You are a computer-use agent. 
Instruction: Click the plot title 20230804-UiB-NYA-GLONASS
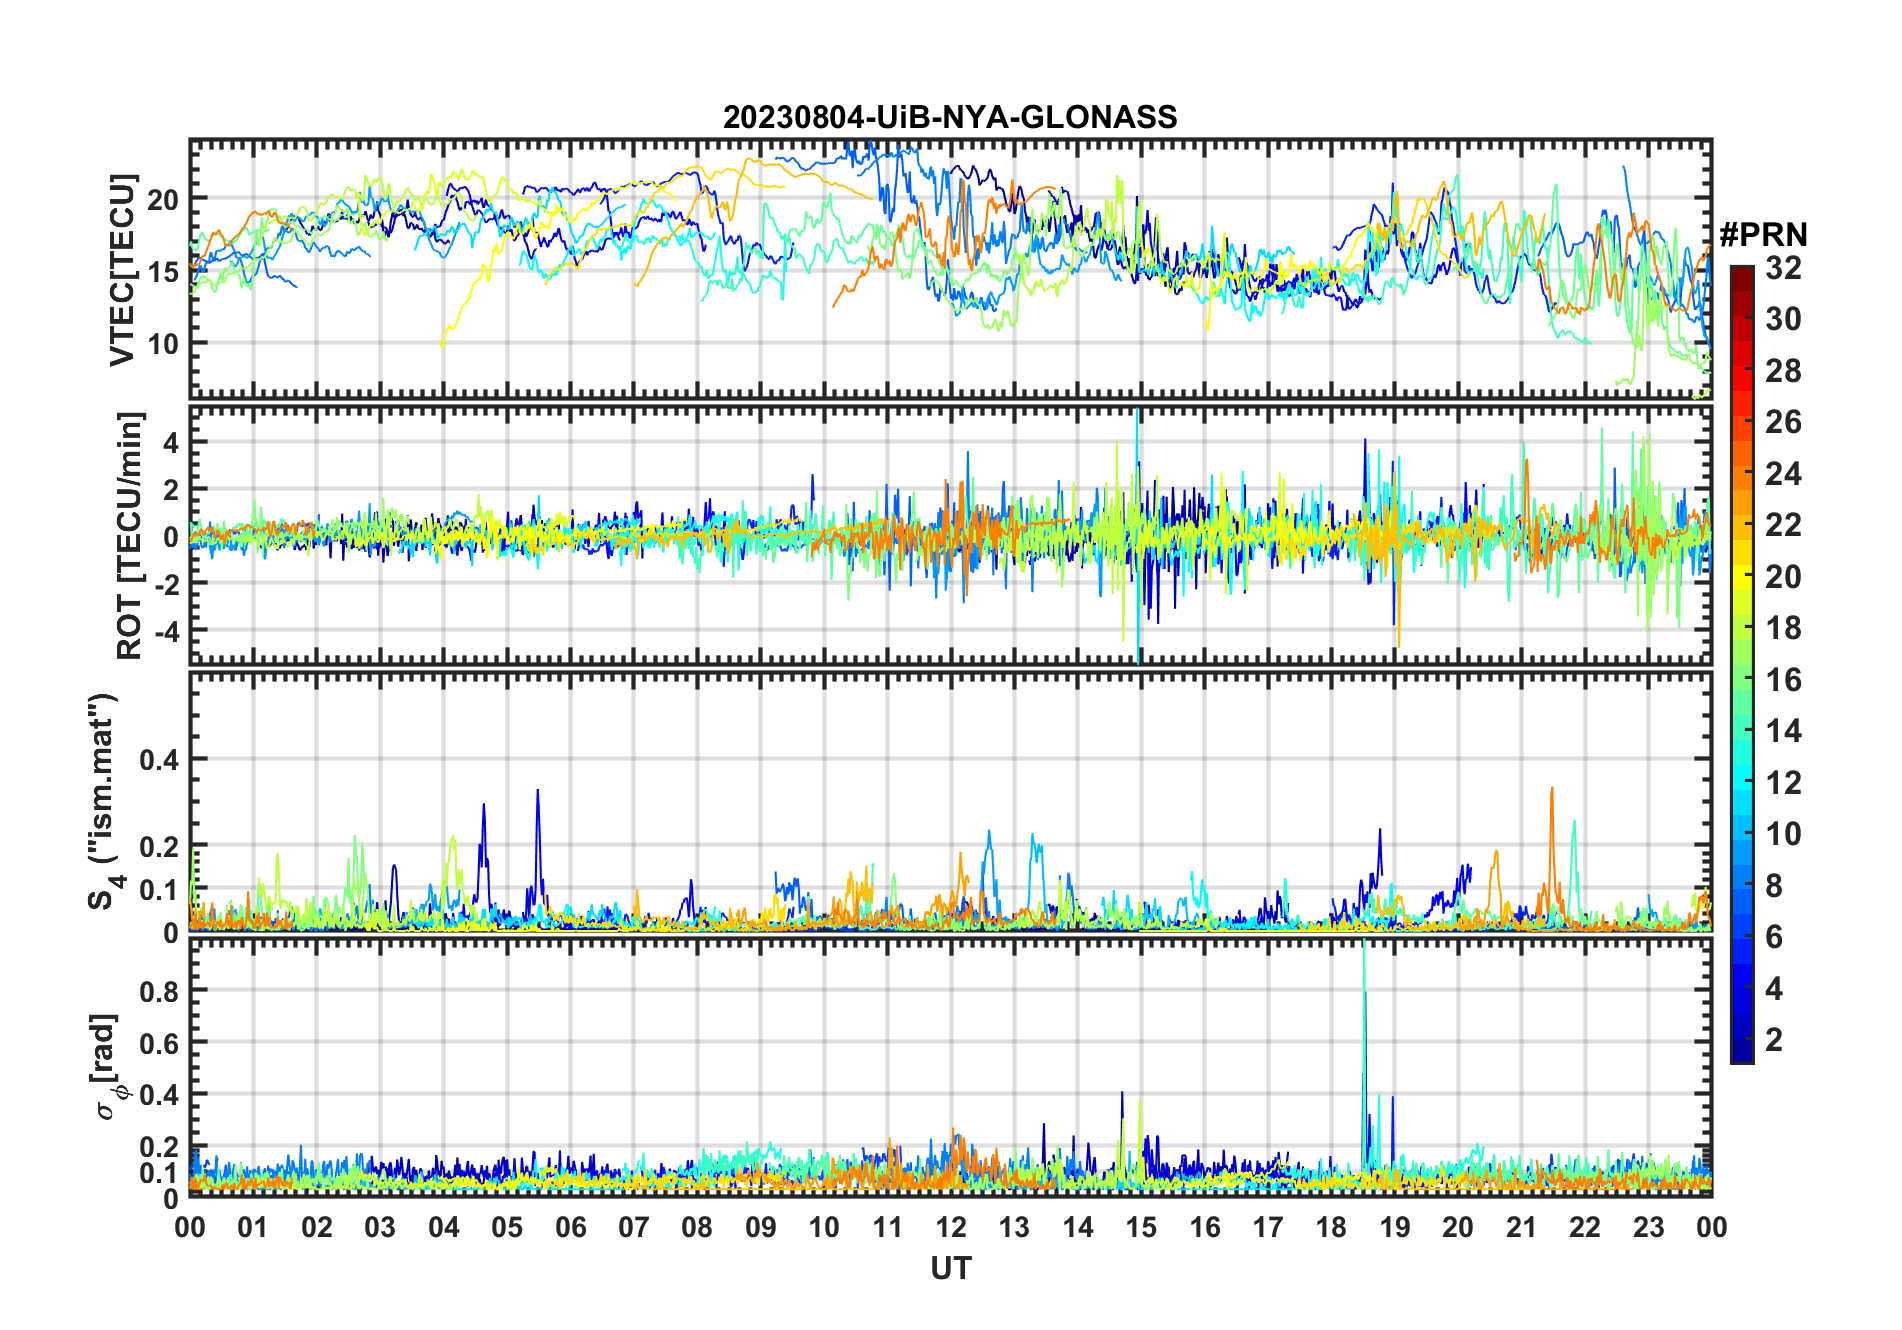[x=950, y=117]
